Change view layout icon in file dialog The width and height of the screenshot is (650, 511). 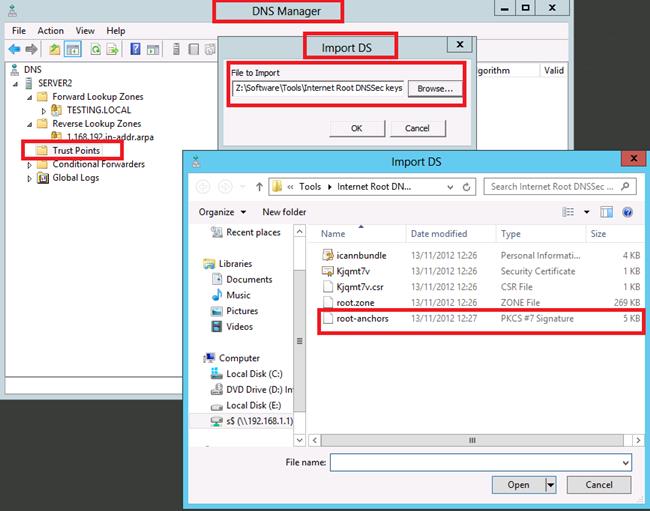point(568,212)
